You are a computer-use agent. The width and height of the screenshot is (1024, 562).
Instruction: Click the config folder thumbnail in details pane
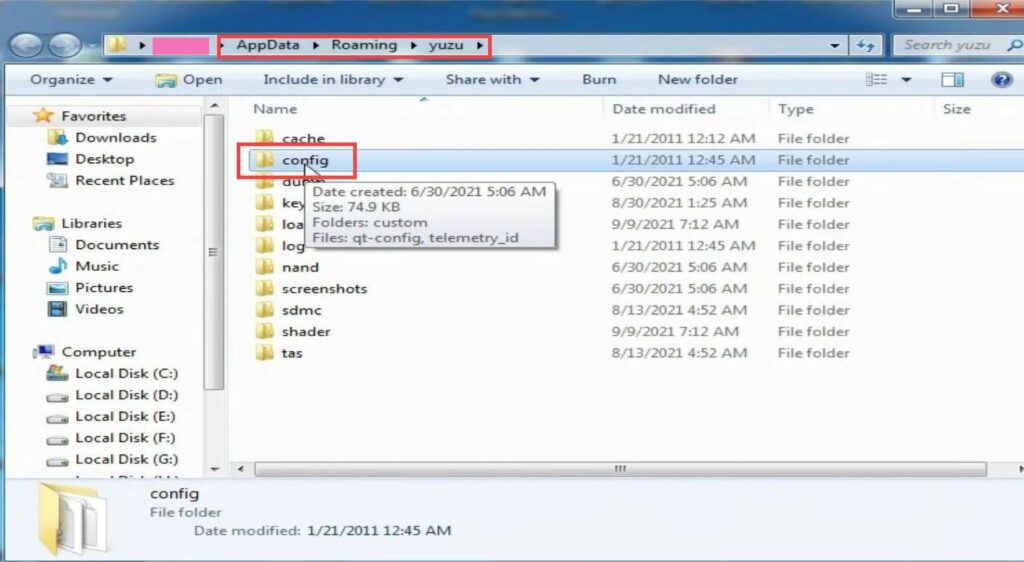point(71,518)
